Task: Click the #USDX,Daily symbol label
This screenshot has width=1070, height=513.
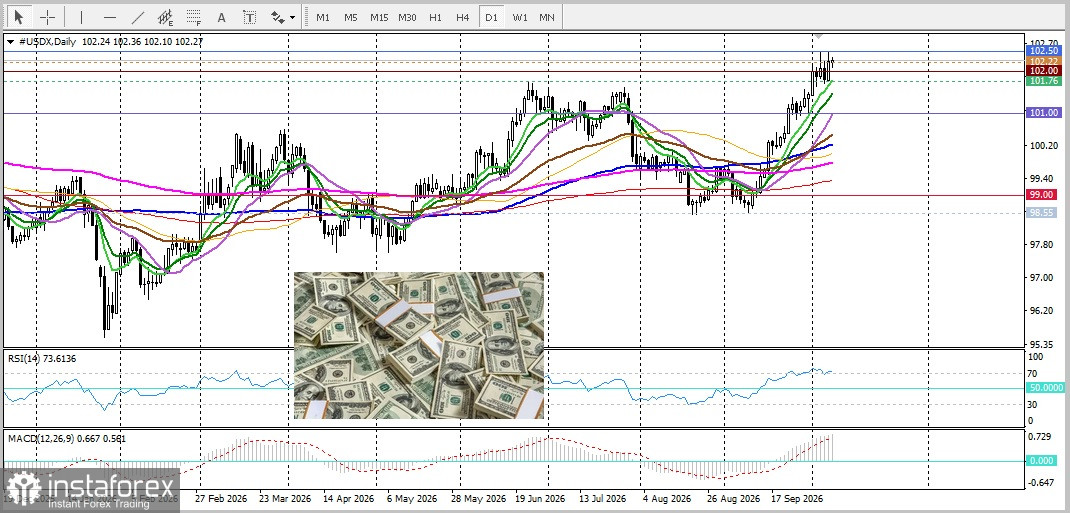Action: coord(46,42)
